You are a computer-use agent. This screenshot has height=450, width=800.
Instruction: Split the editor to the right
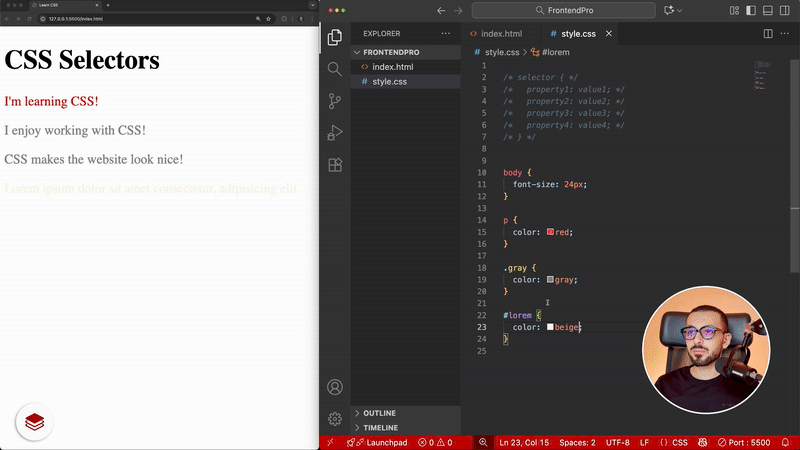768,33
